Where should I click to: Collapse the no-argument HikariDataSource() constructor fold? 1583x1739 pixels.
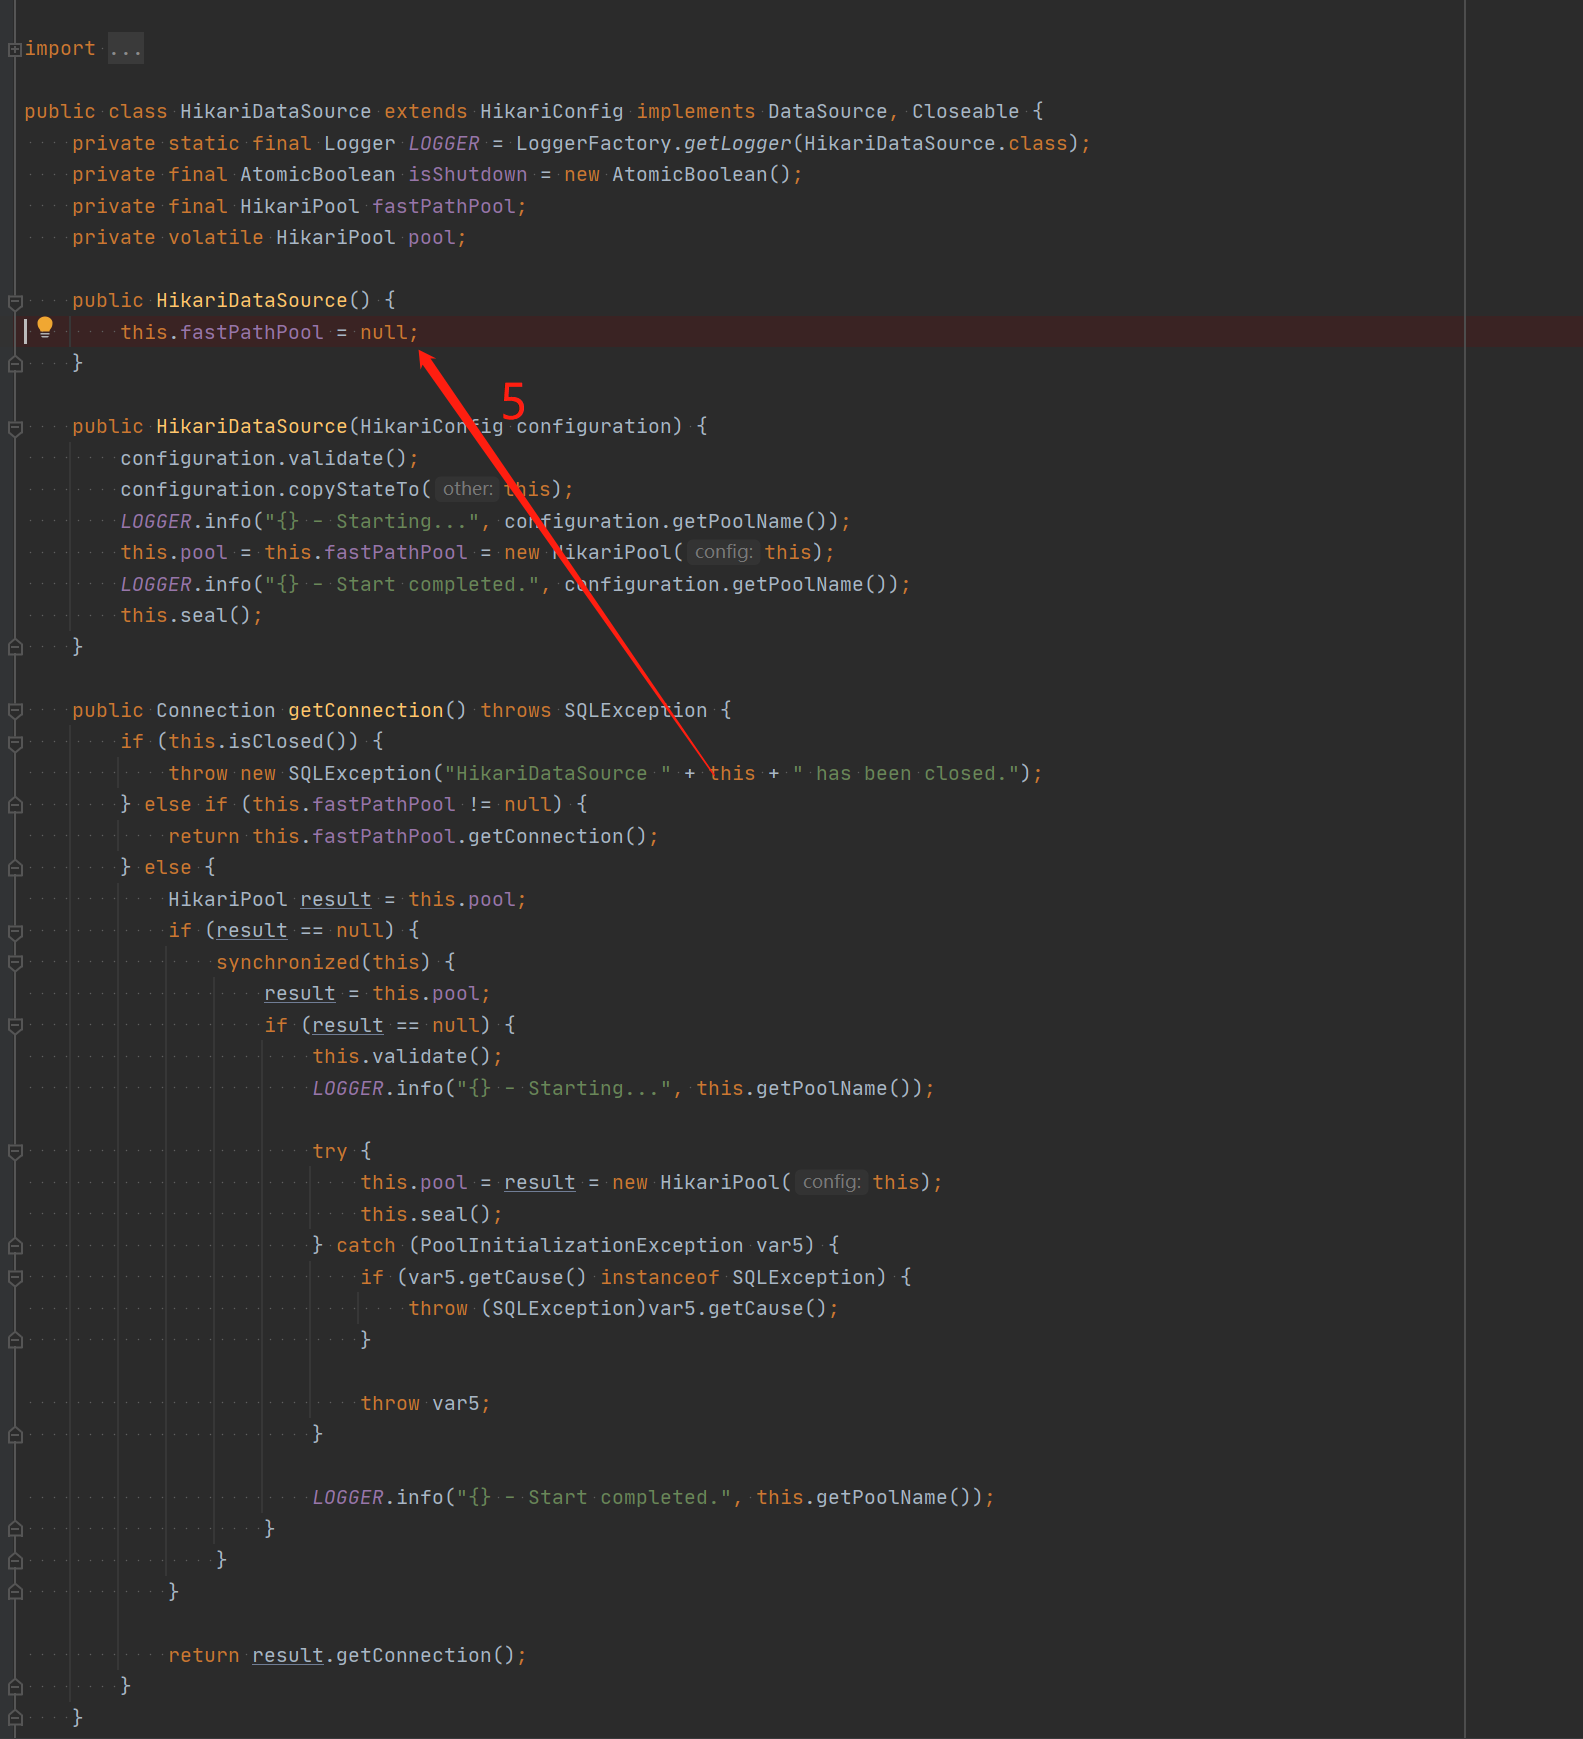click(x=15, y=301)
